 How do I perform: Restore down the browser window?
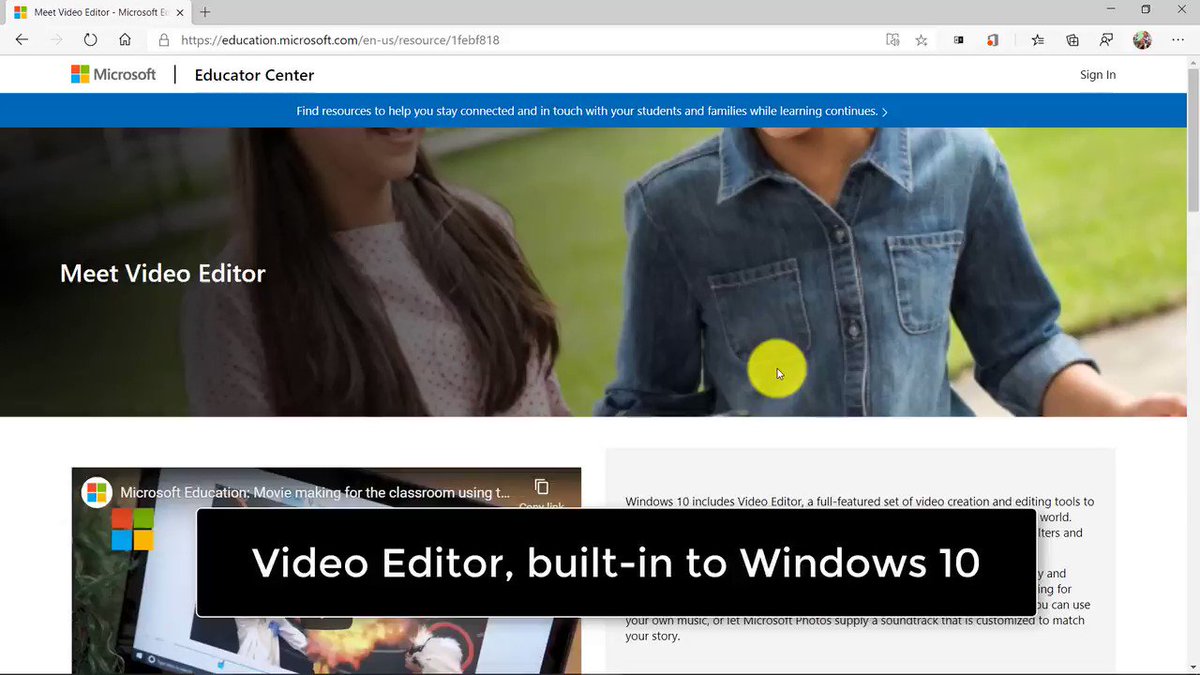click(x=1146, y=10)
